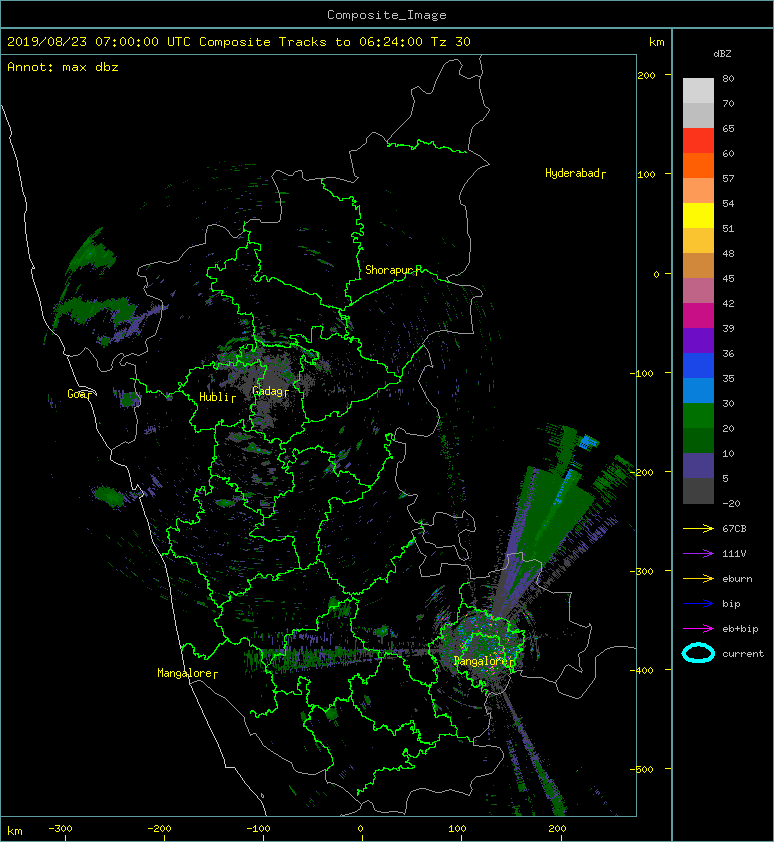Pick the lightest gray swatch below 80
Image resolution: width=774 pixels, height=842 pixels.
click(698, 91)
